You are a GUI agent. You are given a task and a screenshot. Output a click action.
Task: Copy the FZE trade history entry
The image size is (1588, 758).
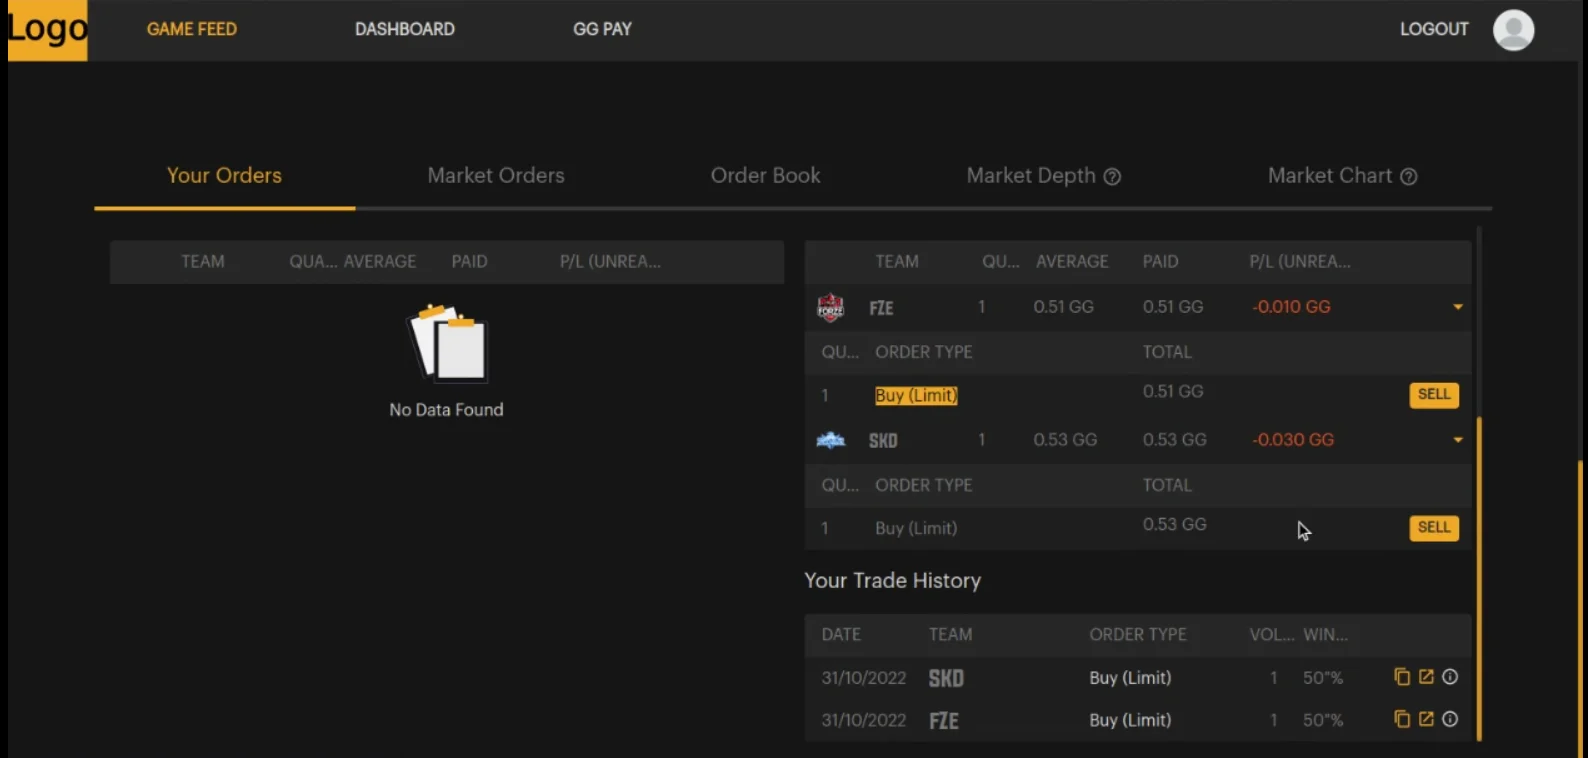1402,719
